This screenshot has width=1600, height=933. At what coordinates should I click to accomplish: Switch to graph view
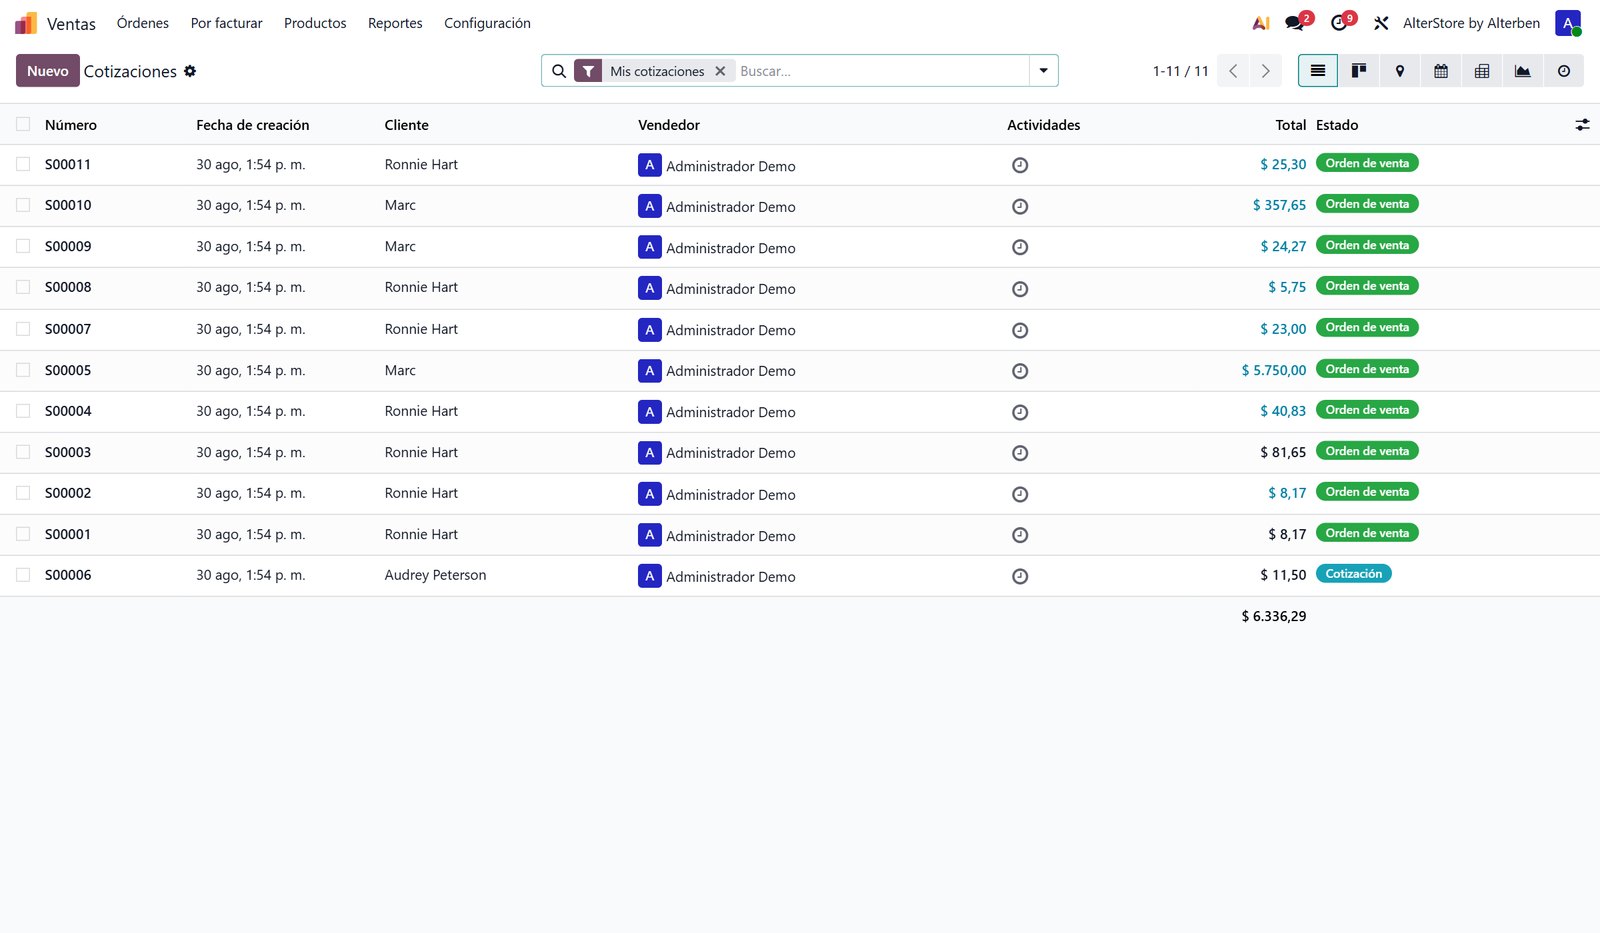[x=1523, y=71]
